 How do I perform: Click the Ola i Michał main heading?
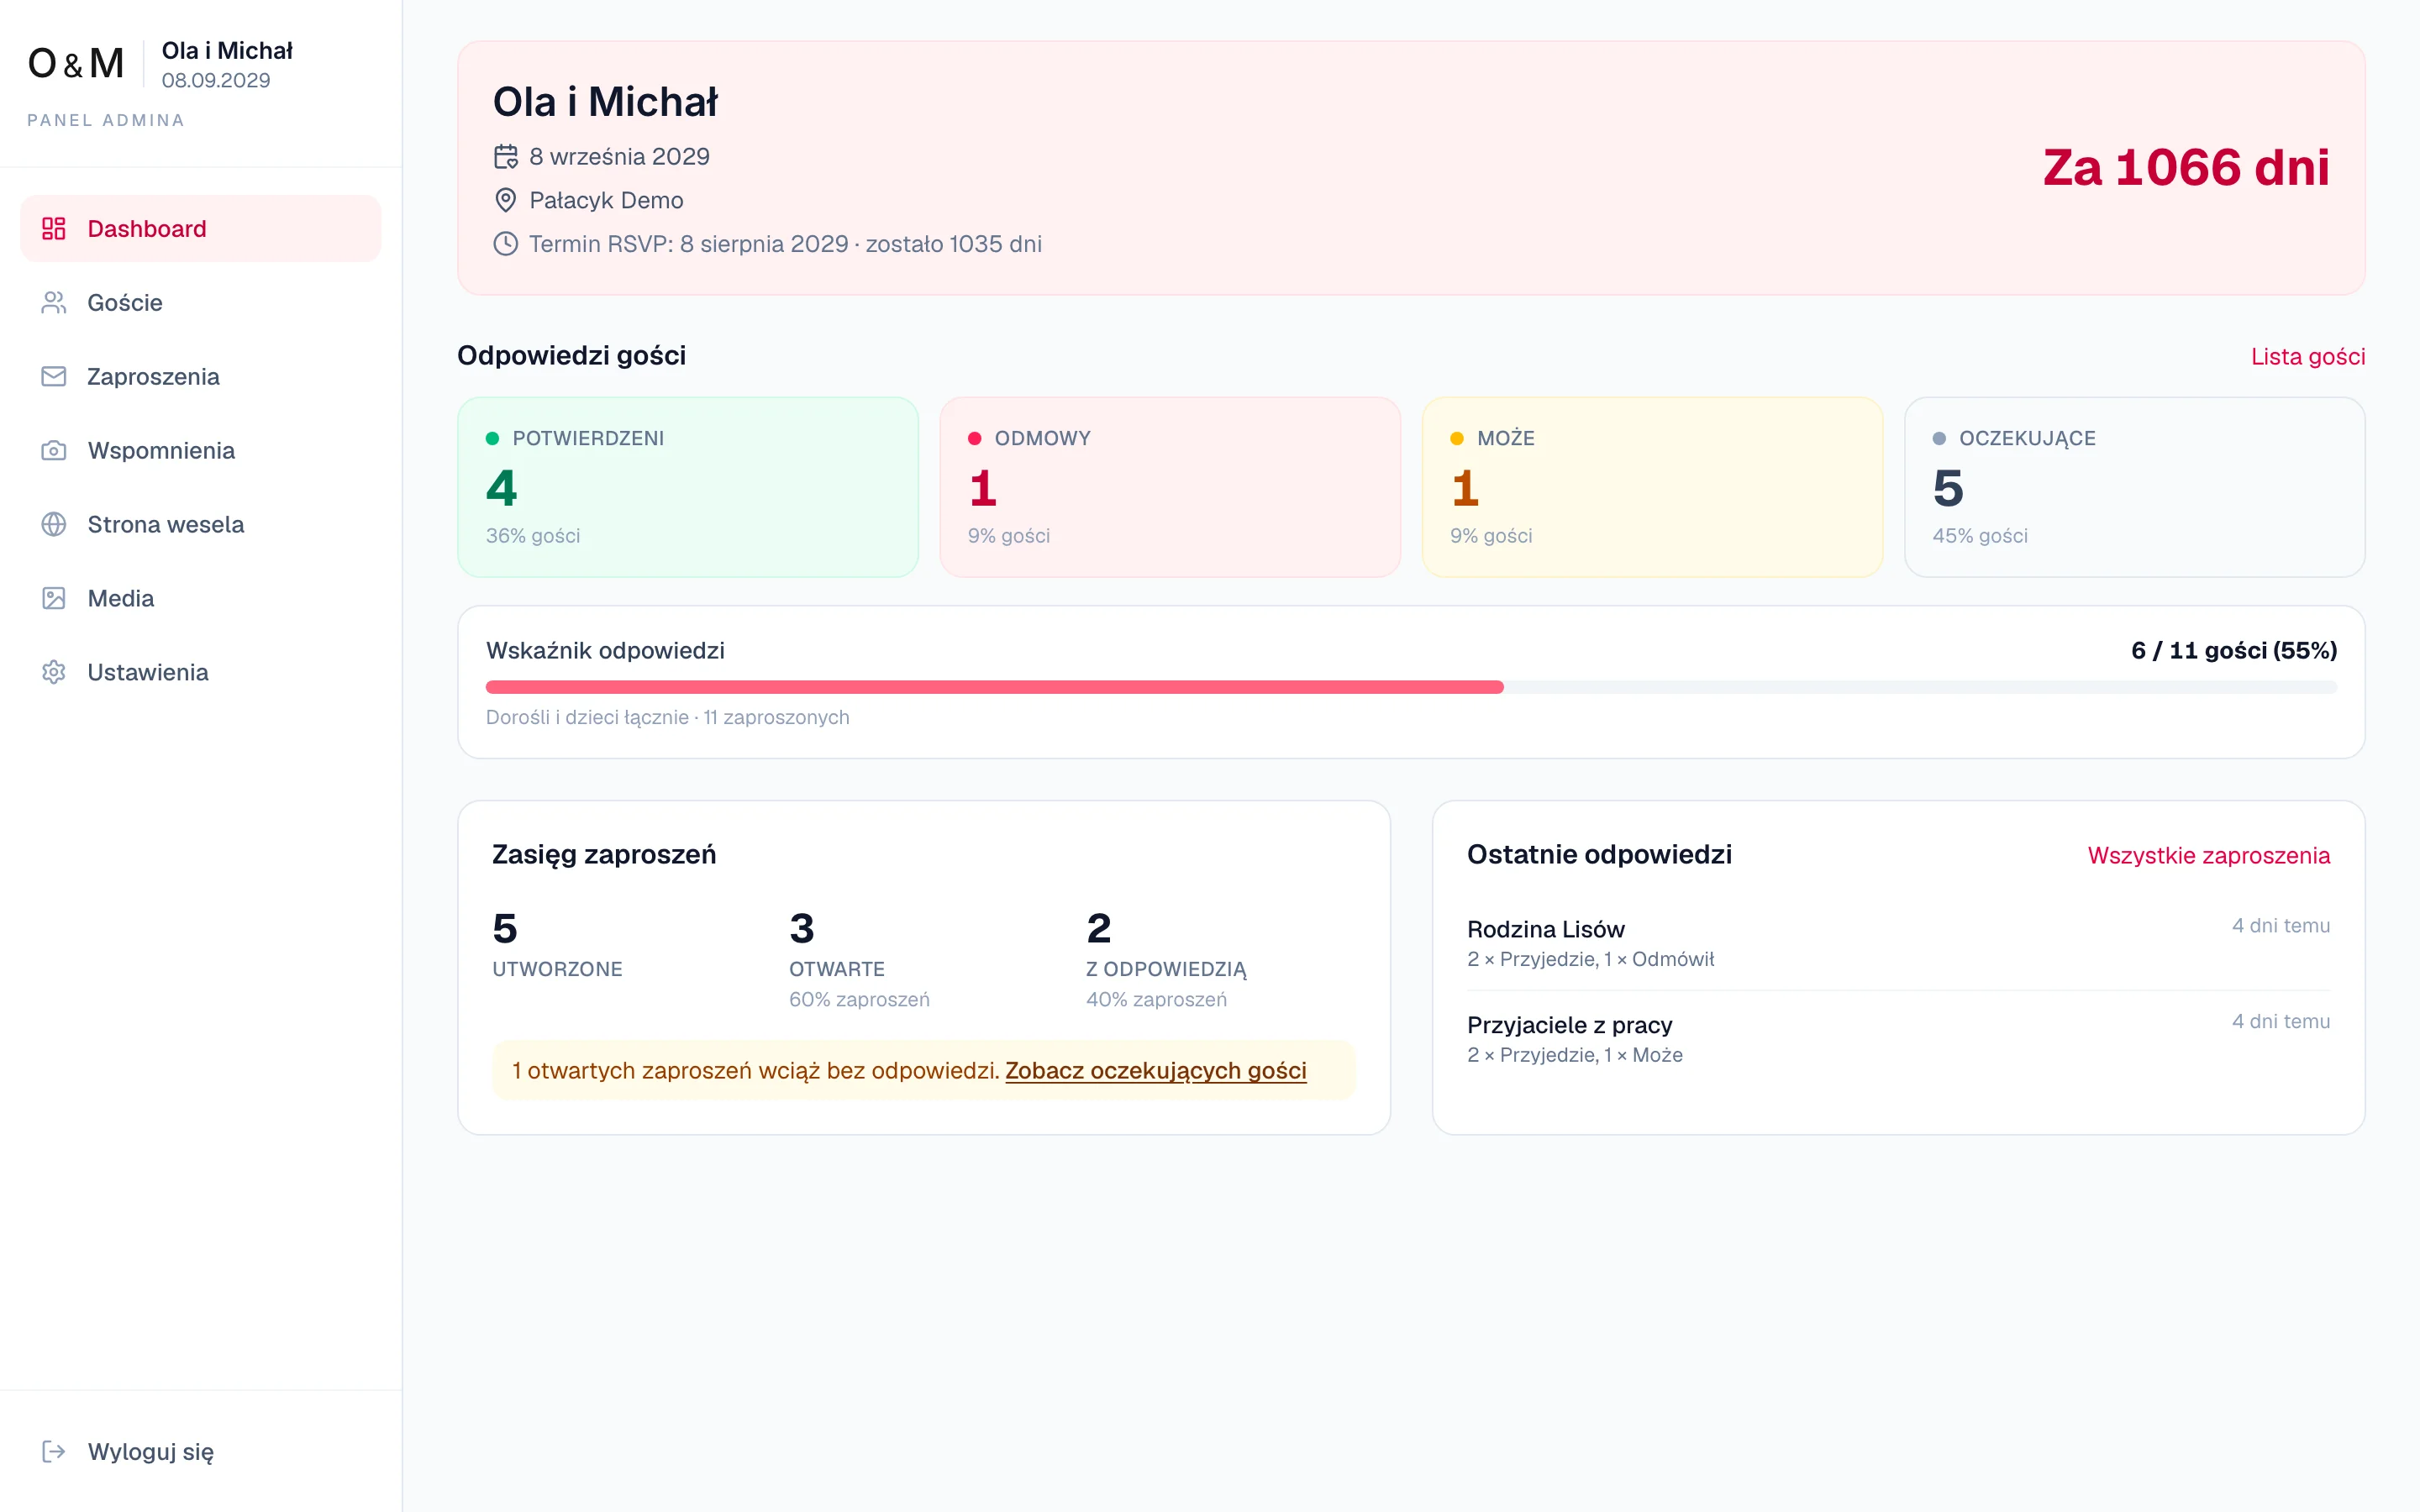coord(605,102)
